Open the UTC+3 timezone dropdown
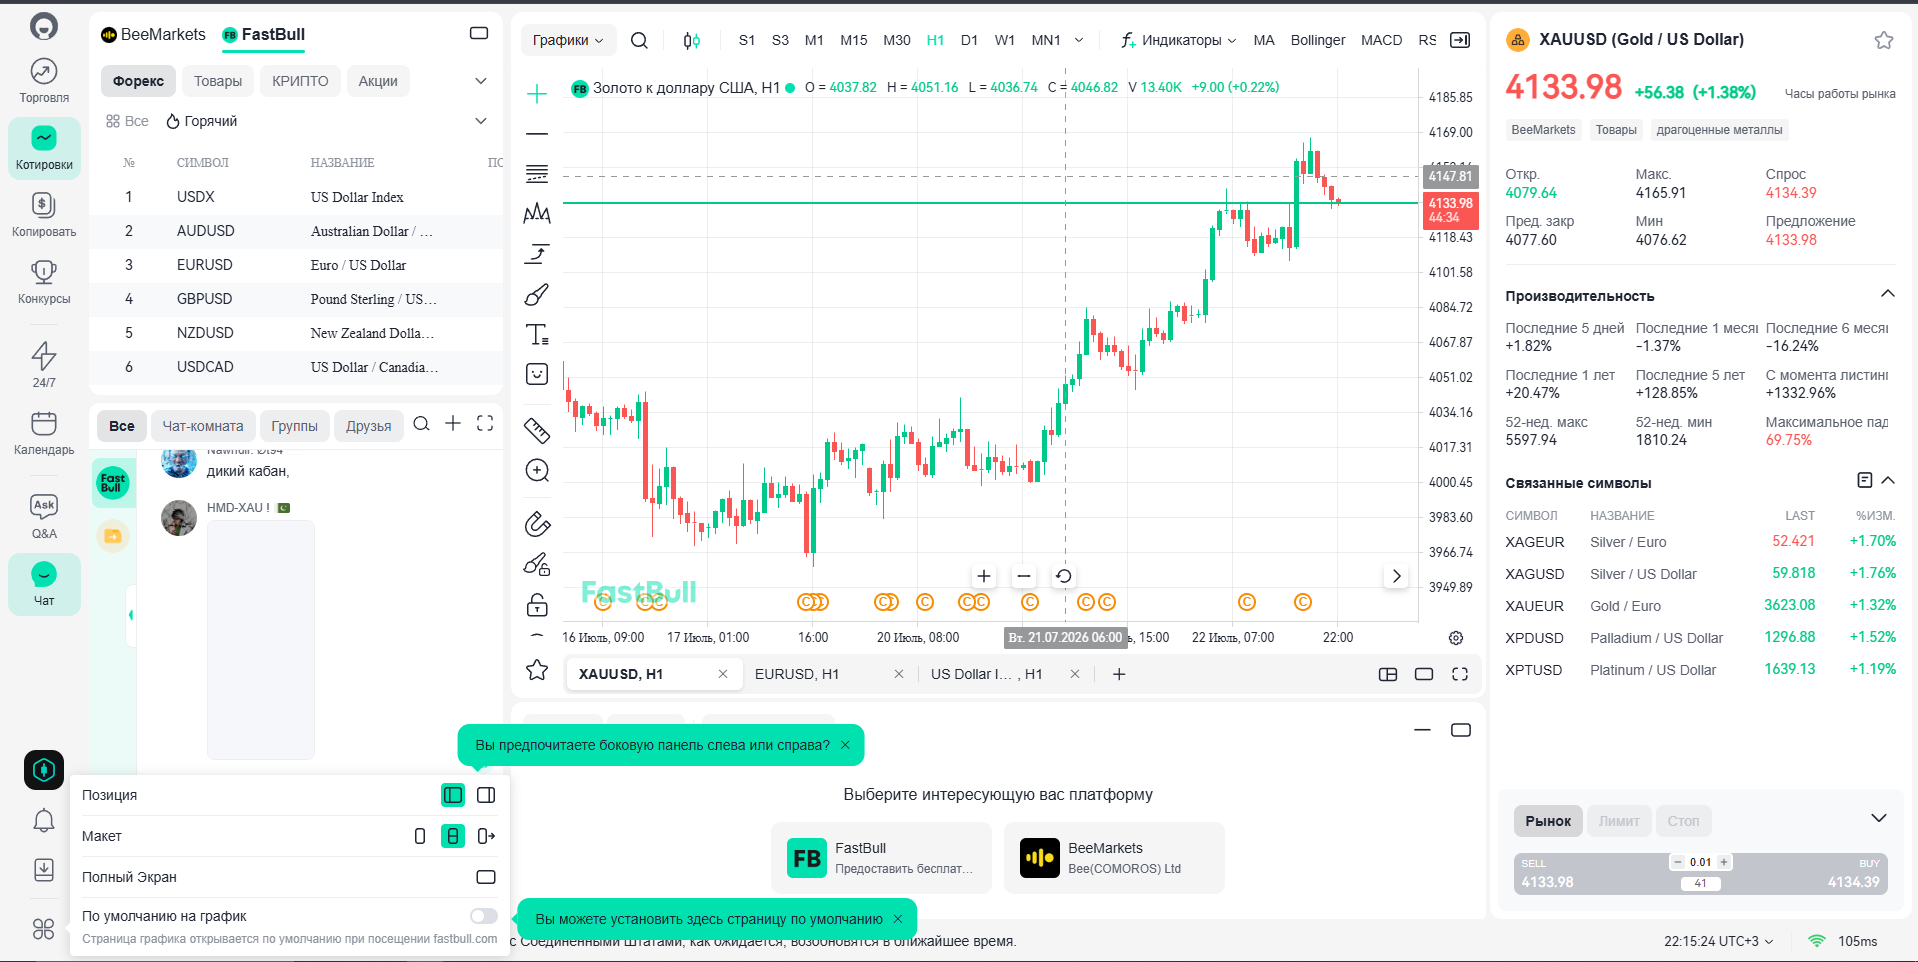Viewport: 1918px width, 962px height. [x=1719, y=941]
